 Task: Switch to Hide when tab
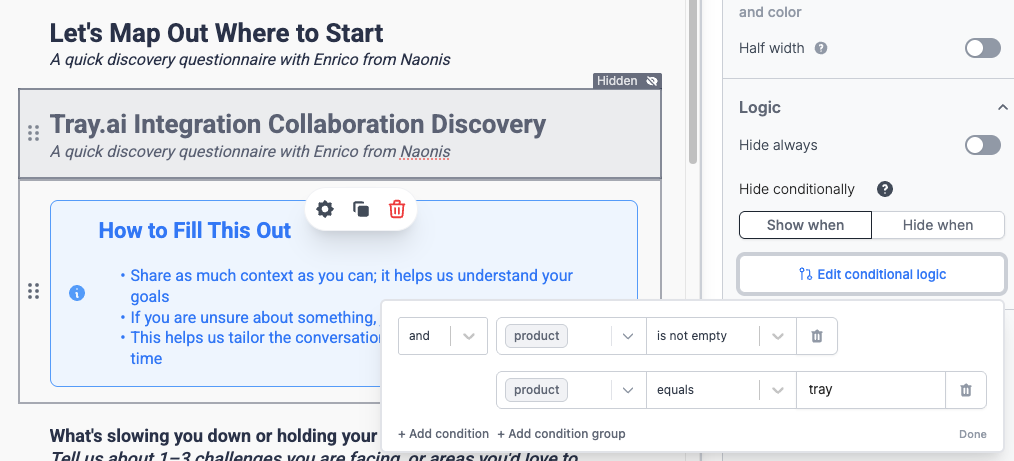(937, 225)
